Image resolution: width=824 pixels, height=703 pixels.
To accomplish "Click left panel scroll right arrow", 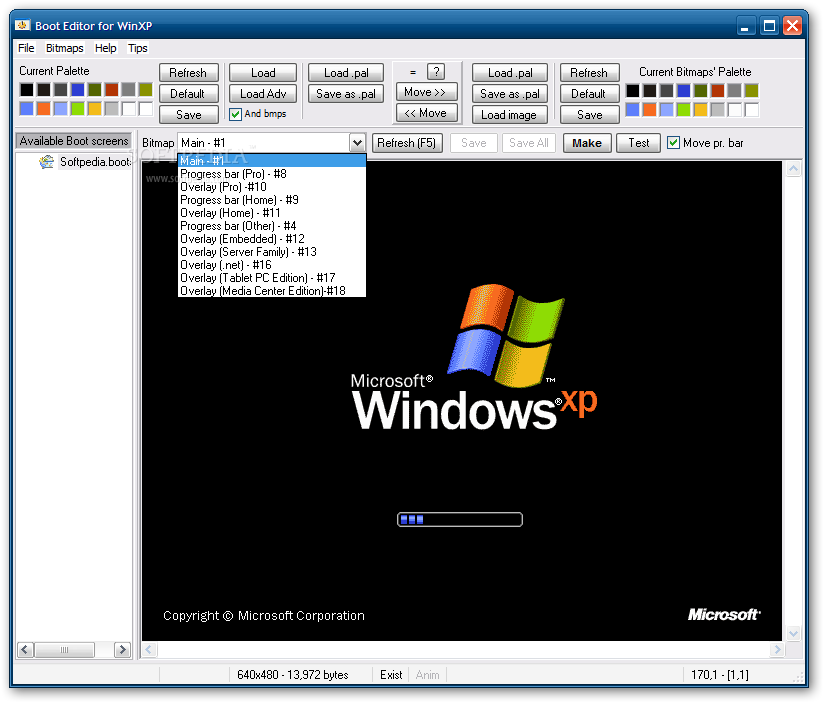I will point(122,649).
